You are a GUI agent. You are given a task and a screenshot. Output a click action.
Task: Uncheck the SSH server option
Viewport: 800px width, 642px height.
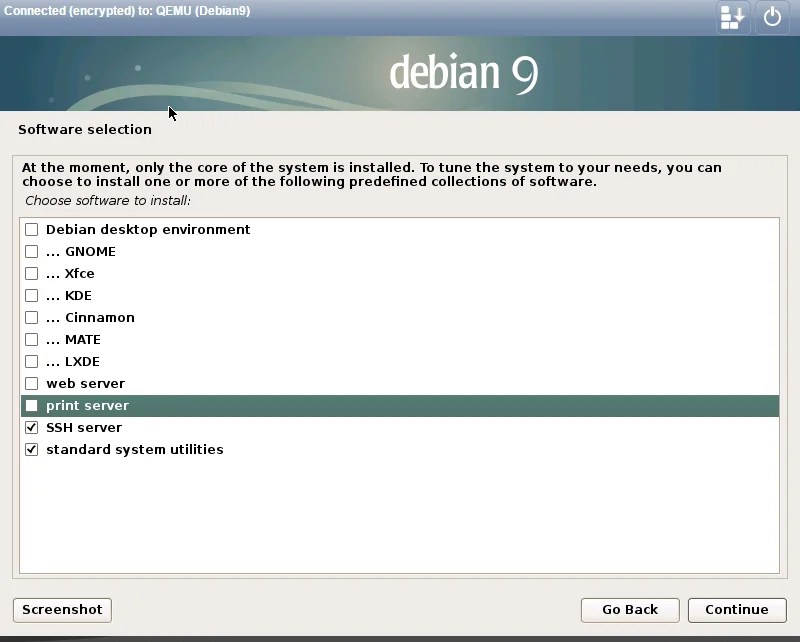tap(31, 427)
